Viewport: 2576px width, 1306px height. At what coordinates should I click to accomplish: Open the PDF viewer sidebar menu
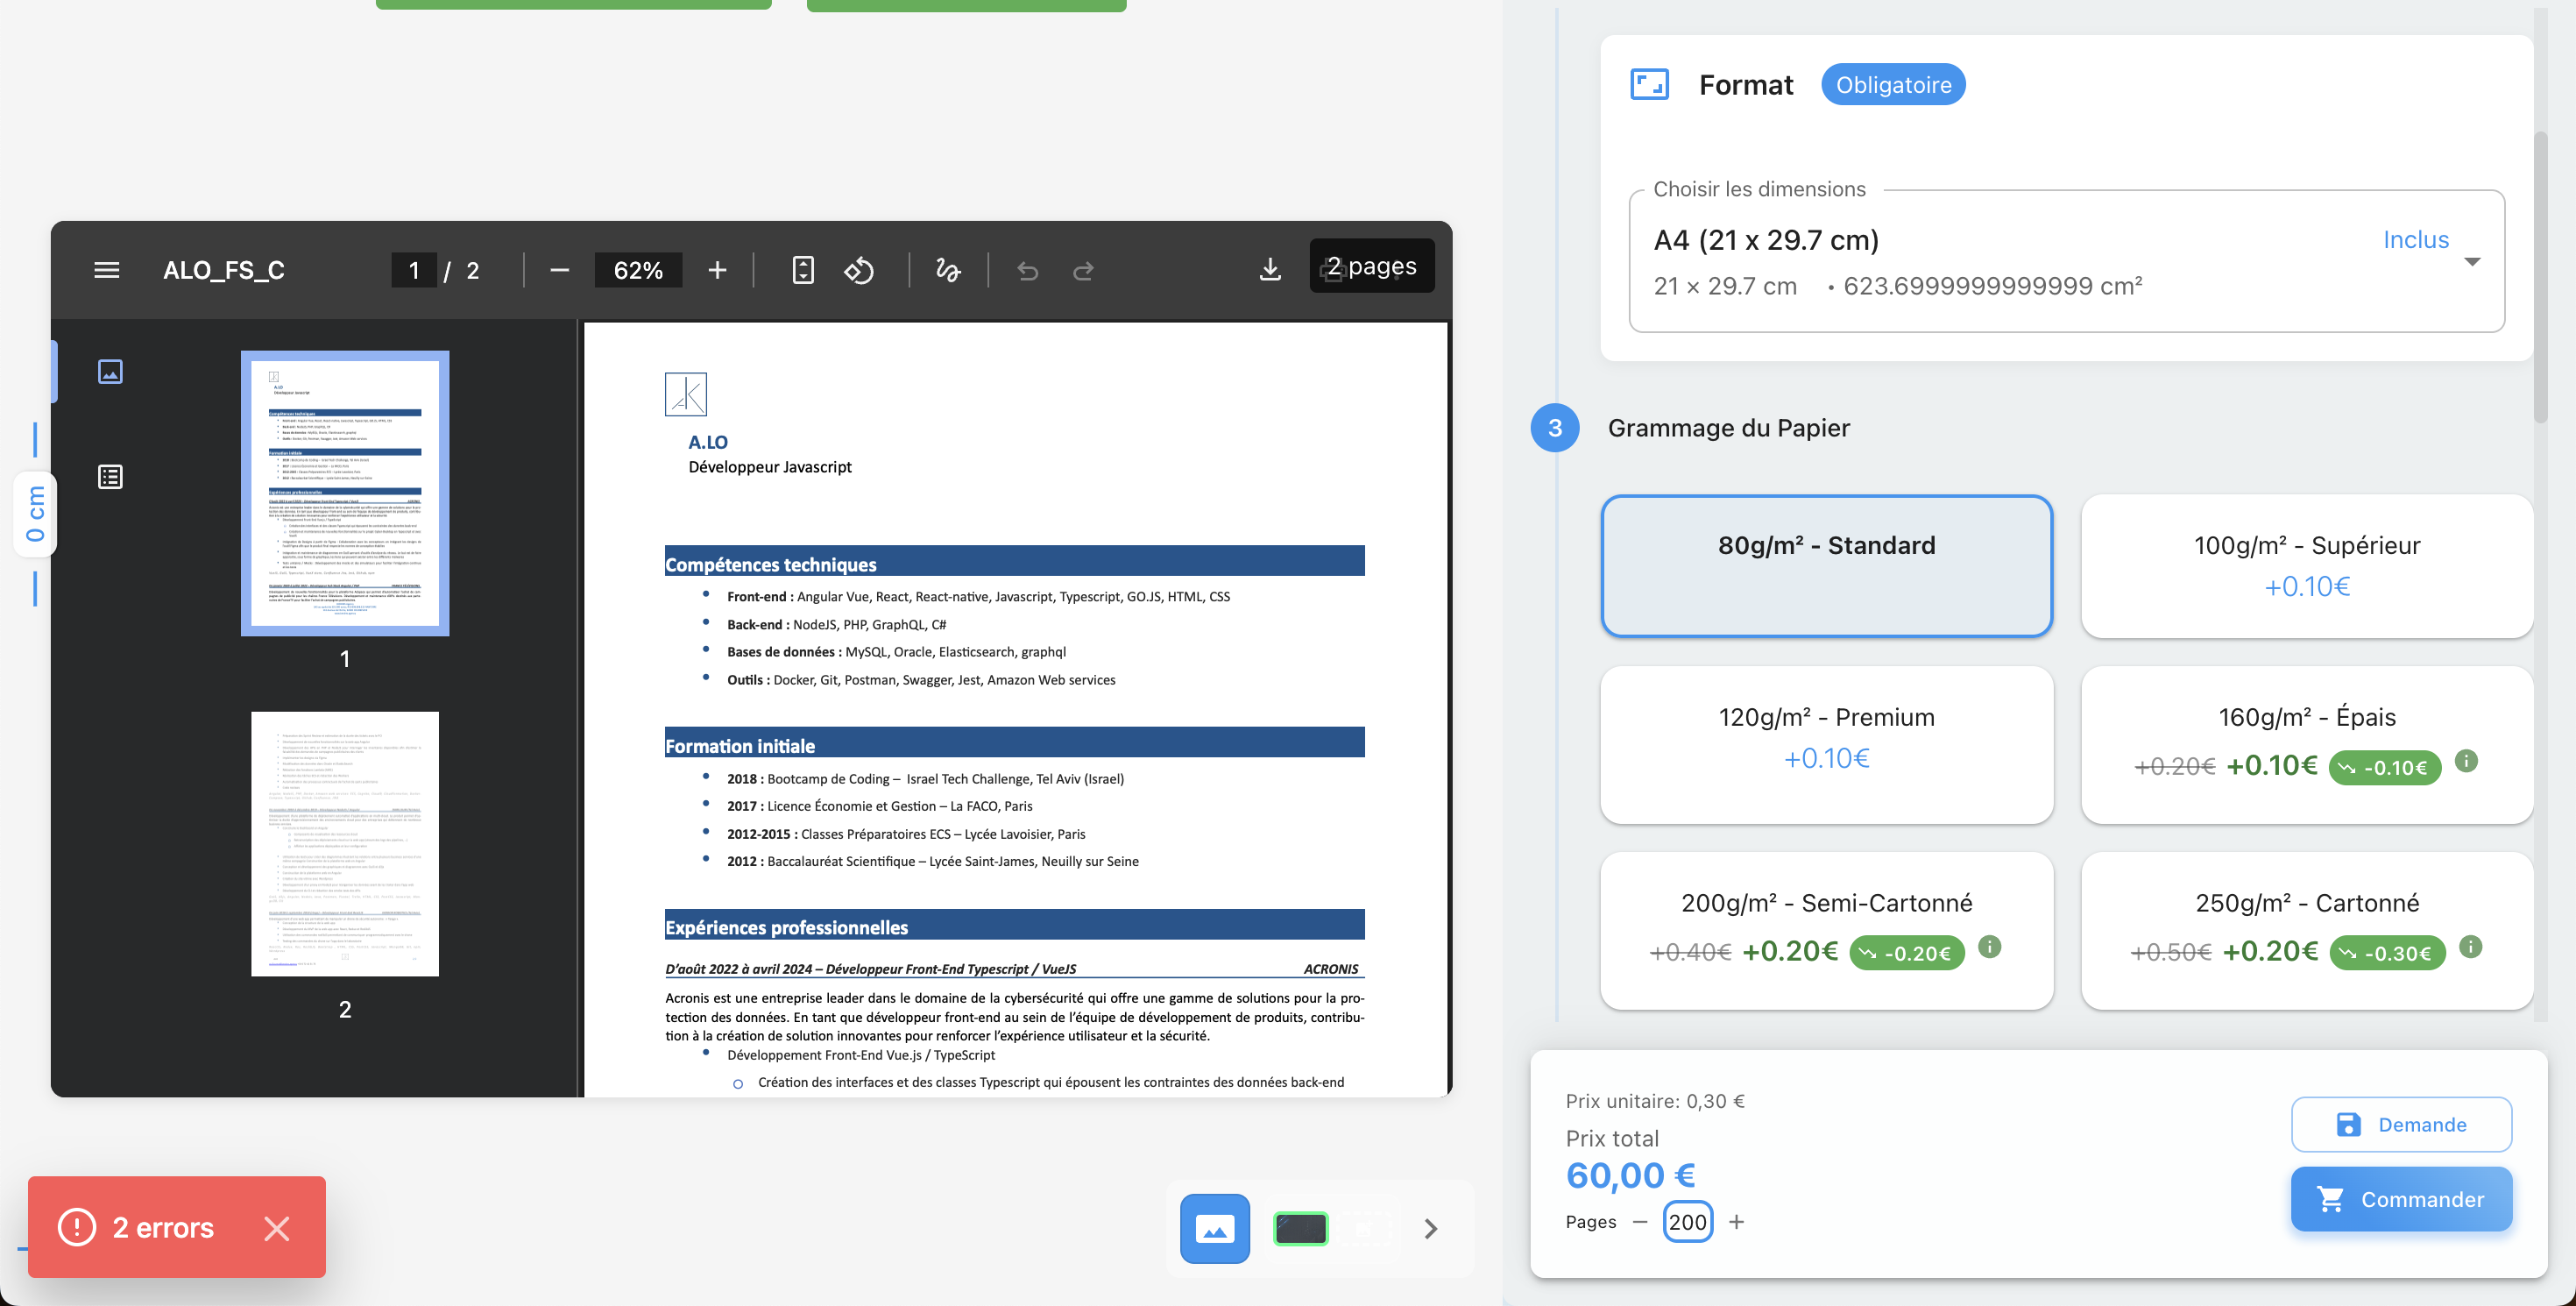click(x=106, y=270)
